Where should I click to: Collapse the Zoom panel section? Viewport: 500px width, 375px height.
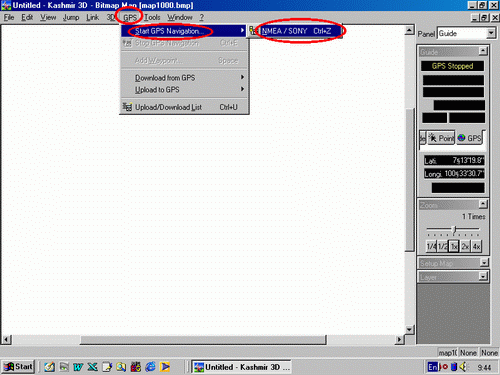[x=483, y=204]
